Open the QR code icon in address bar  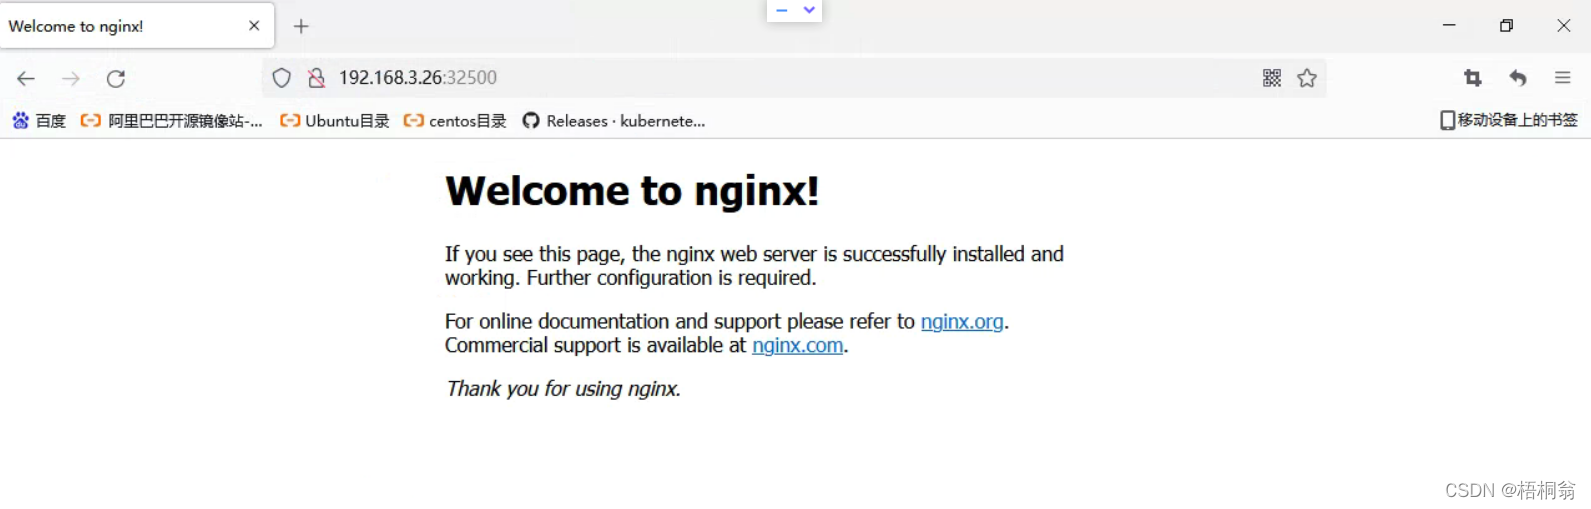1272,78
